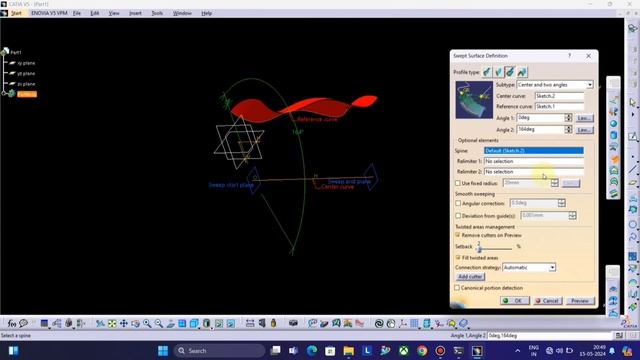Click the Angle 1 spinner arrows
Viewport: 640px width, 360px height.
[568, 118]
